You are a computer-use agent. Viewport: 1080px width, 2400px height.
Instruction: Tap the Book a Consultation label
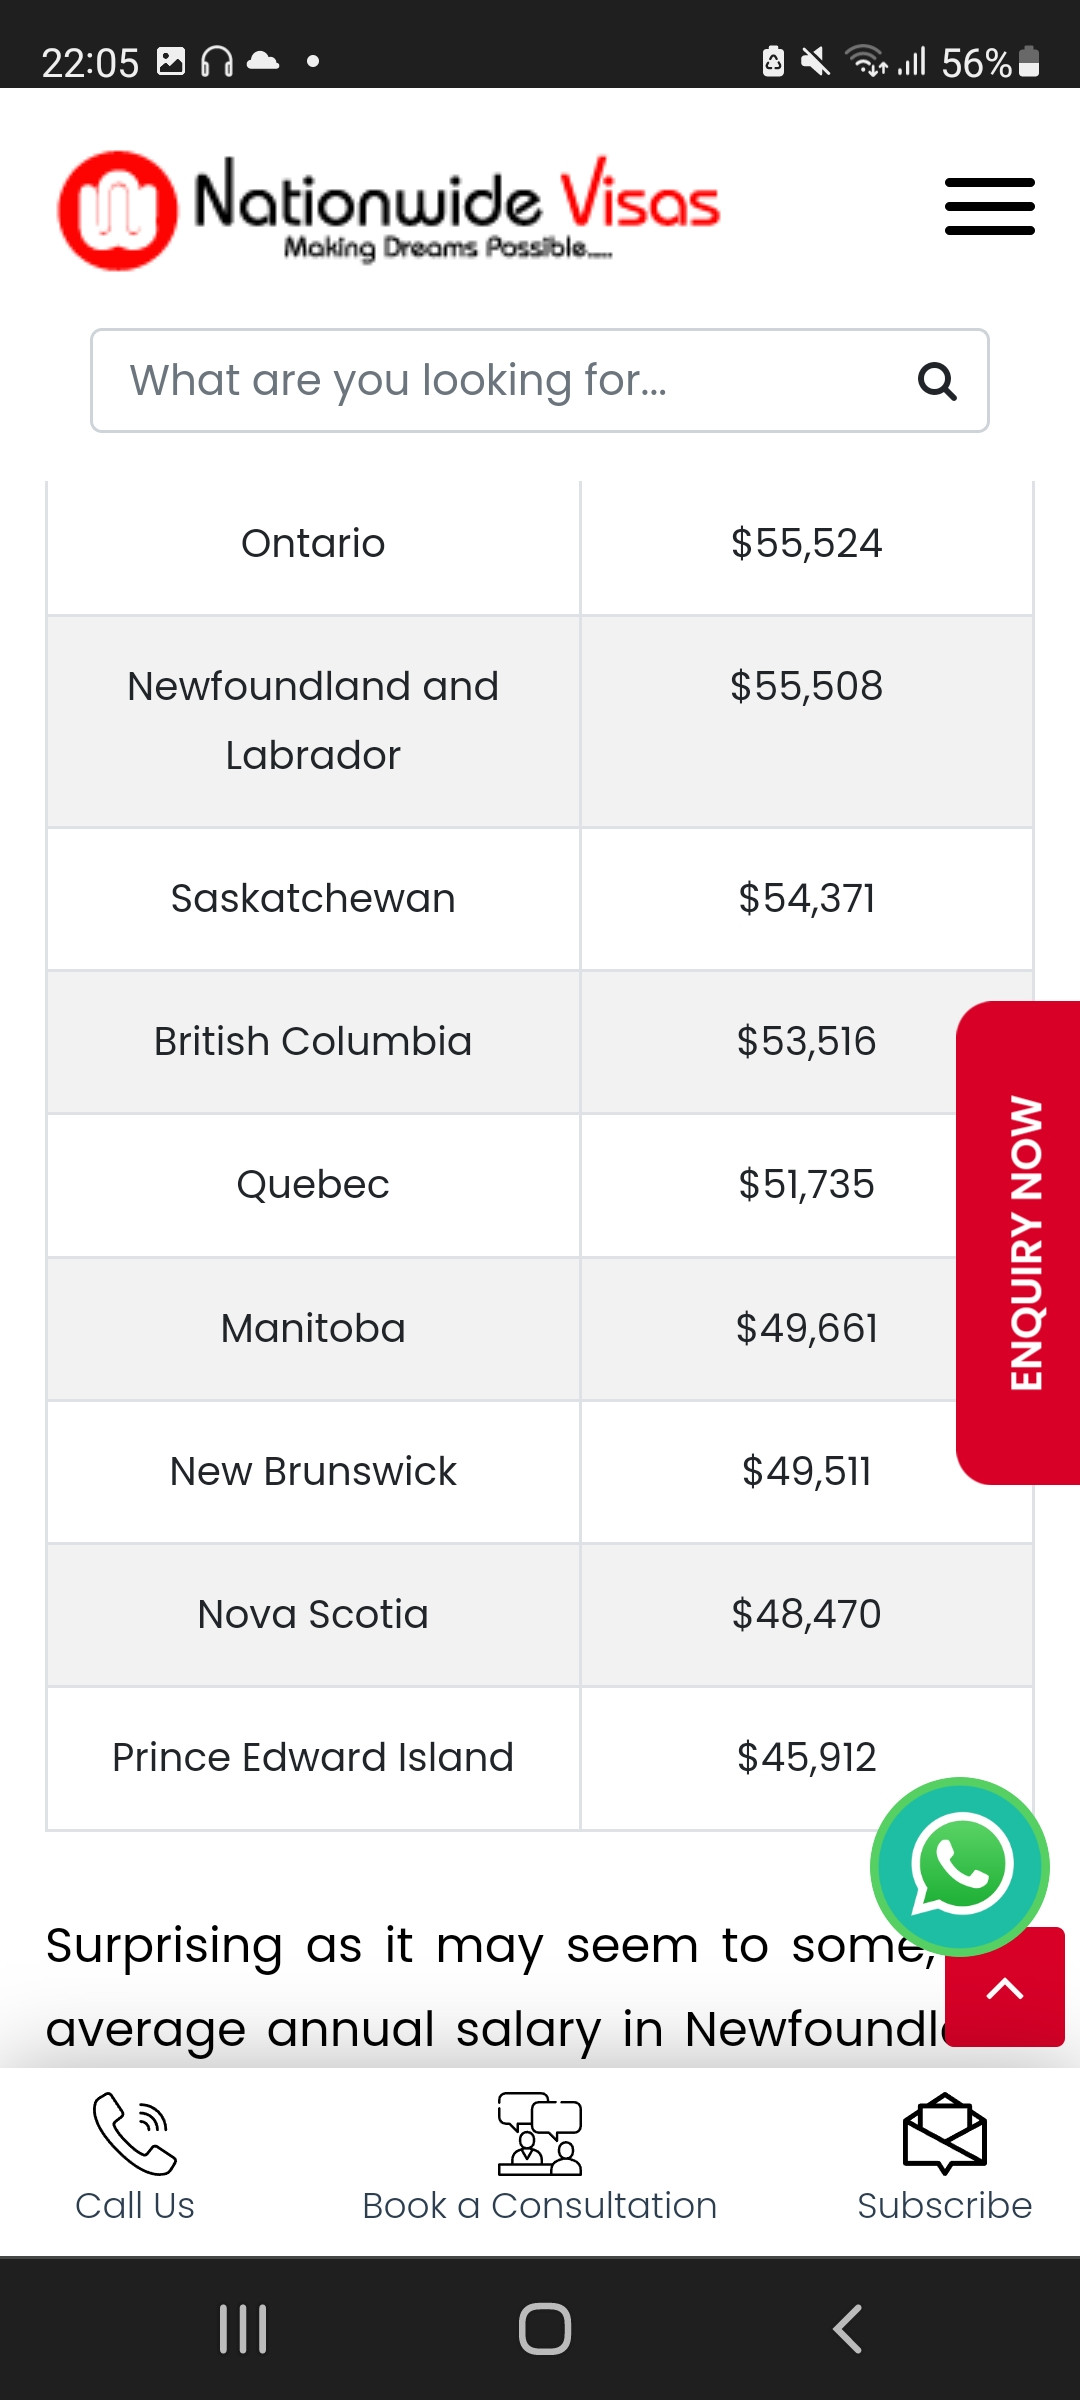click(540, 2206)
